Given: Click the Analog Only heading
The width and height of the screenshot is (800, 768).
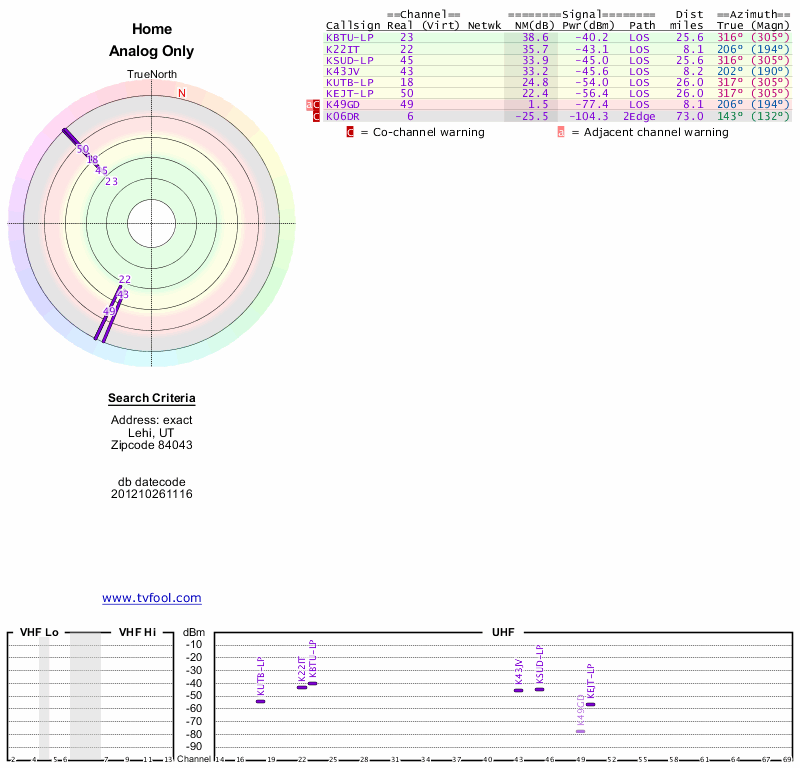Looking at the screenshot, I should click(152, 51).
